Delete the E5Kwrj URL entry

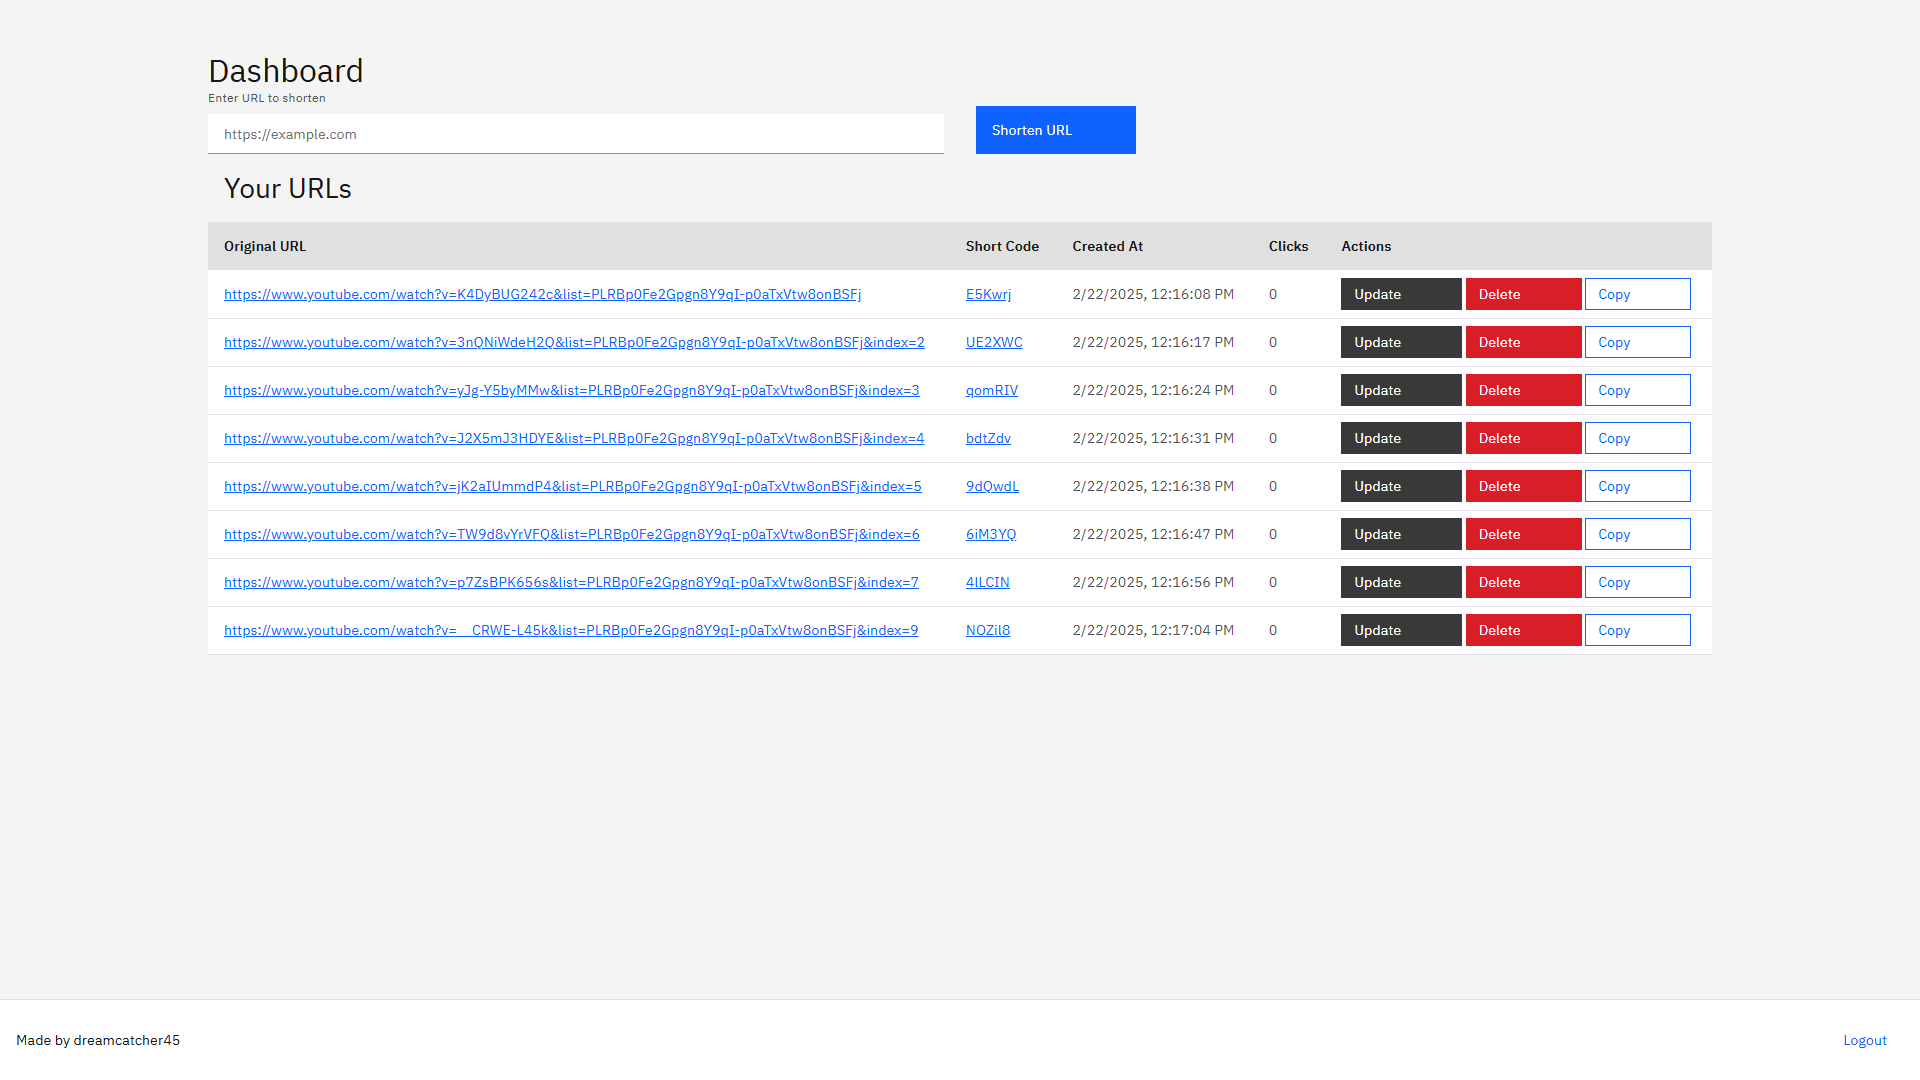[1524, 294]
